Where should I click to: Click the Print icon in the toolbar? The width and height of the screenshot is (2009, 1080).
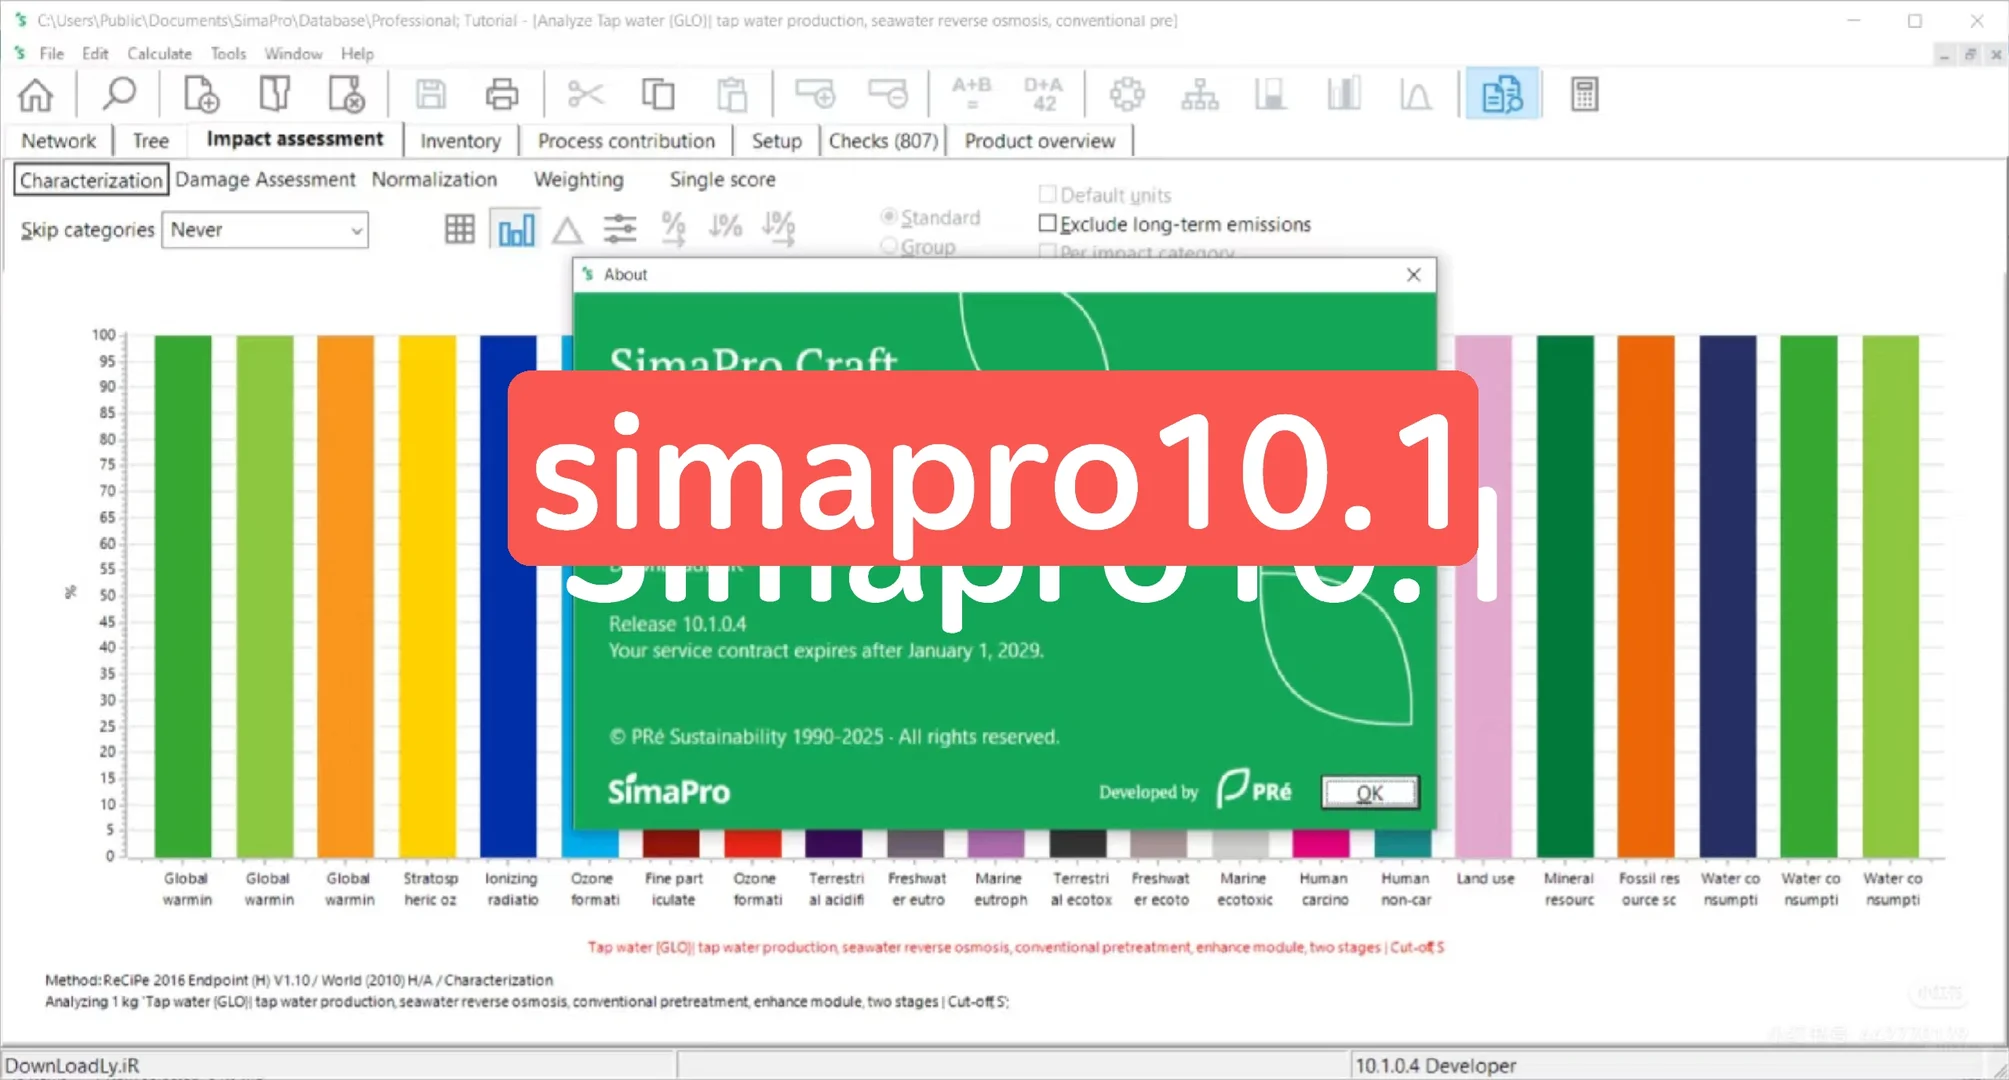point(501,93)
